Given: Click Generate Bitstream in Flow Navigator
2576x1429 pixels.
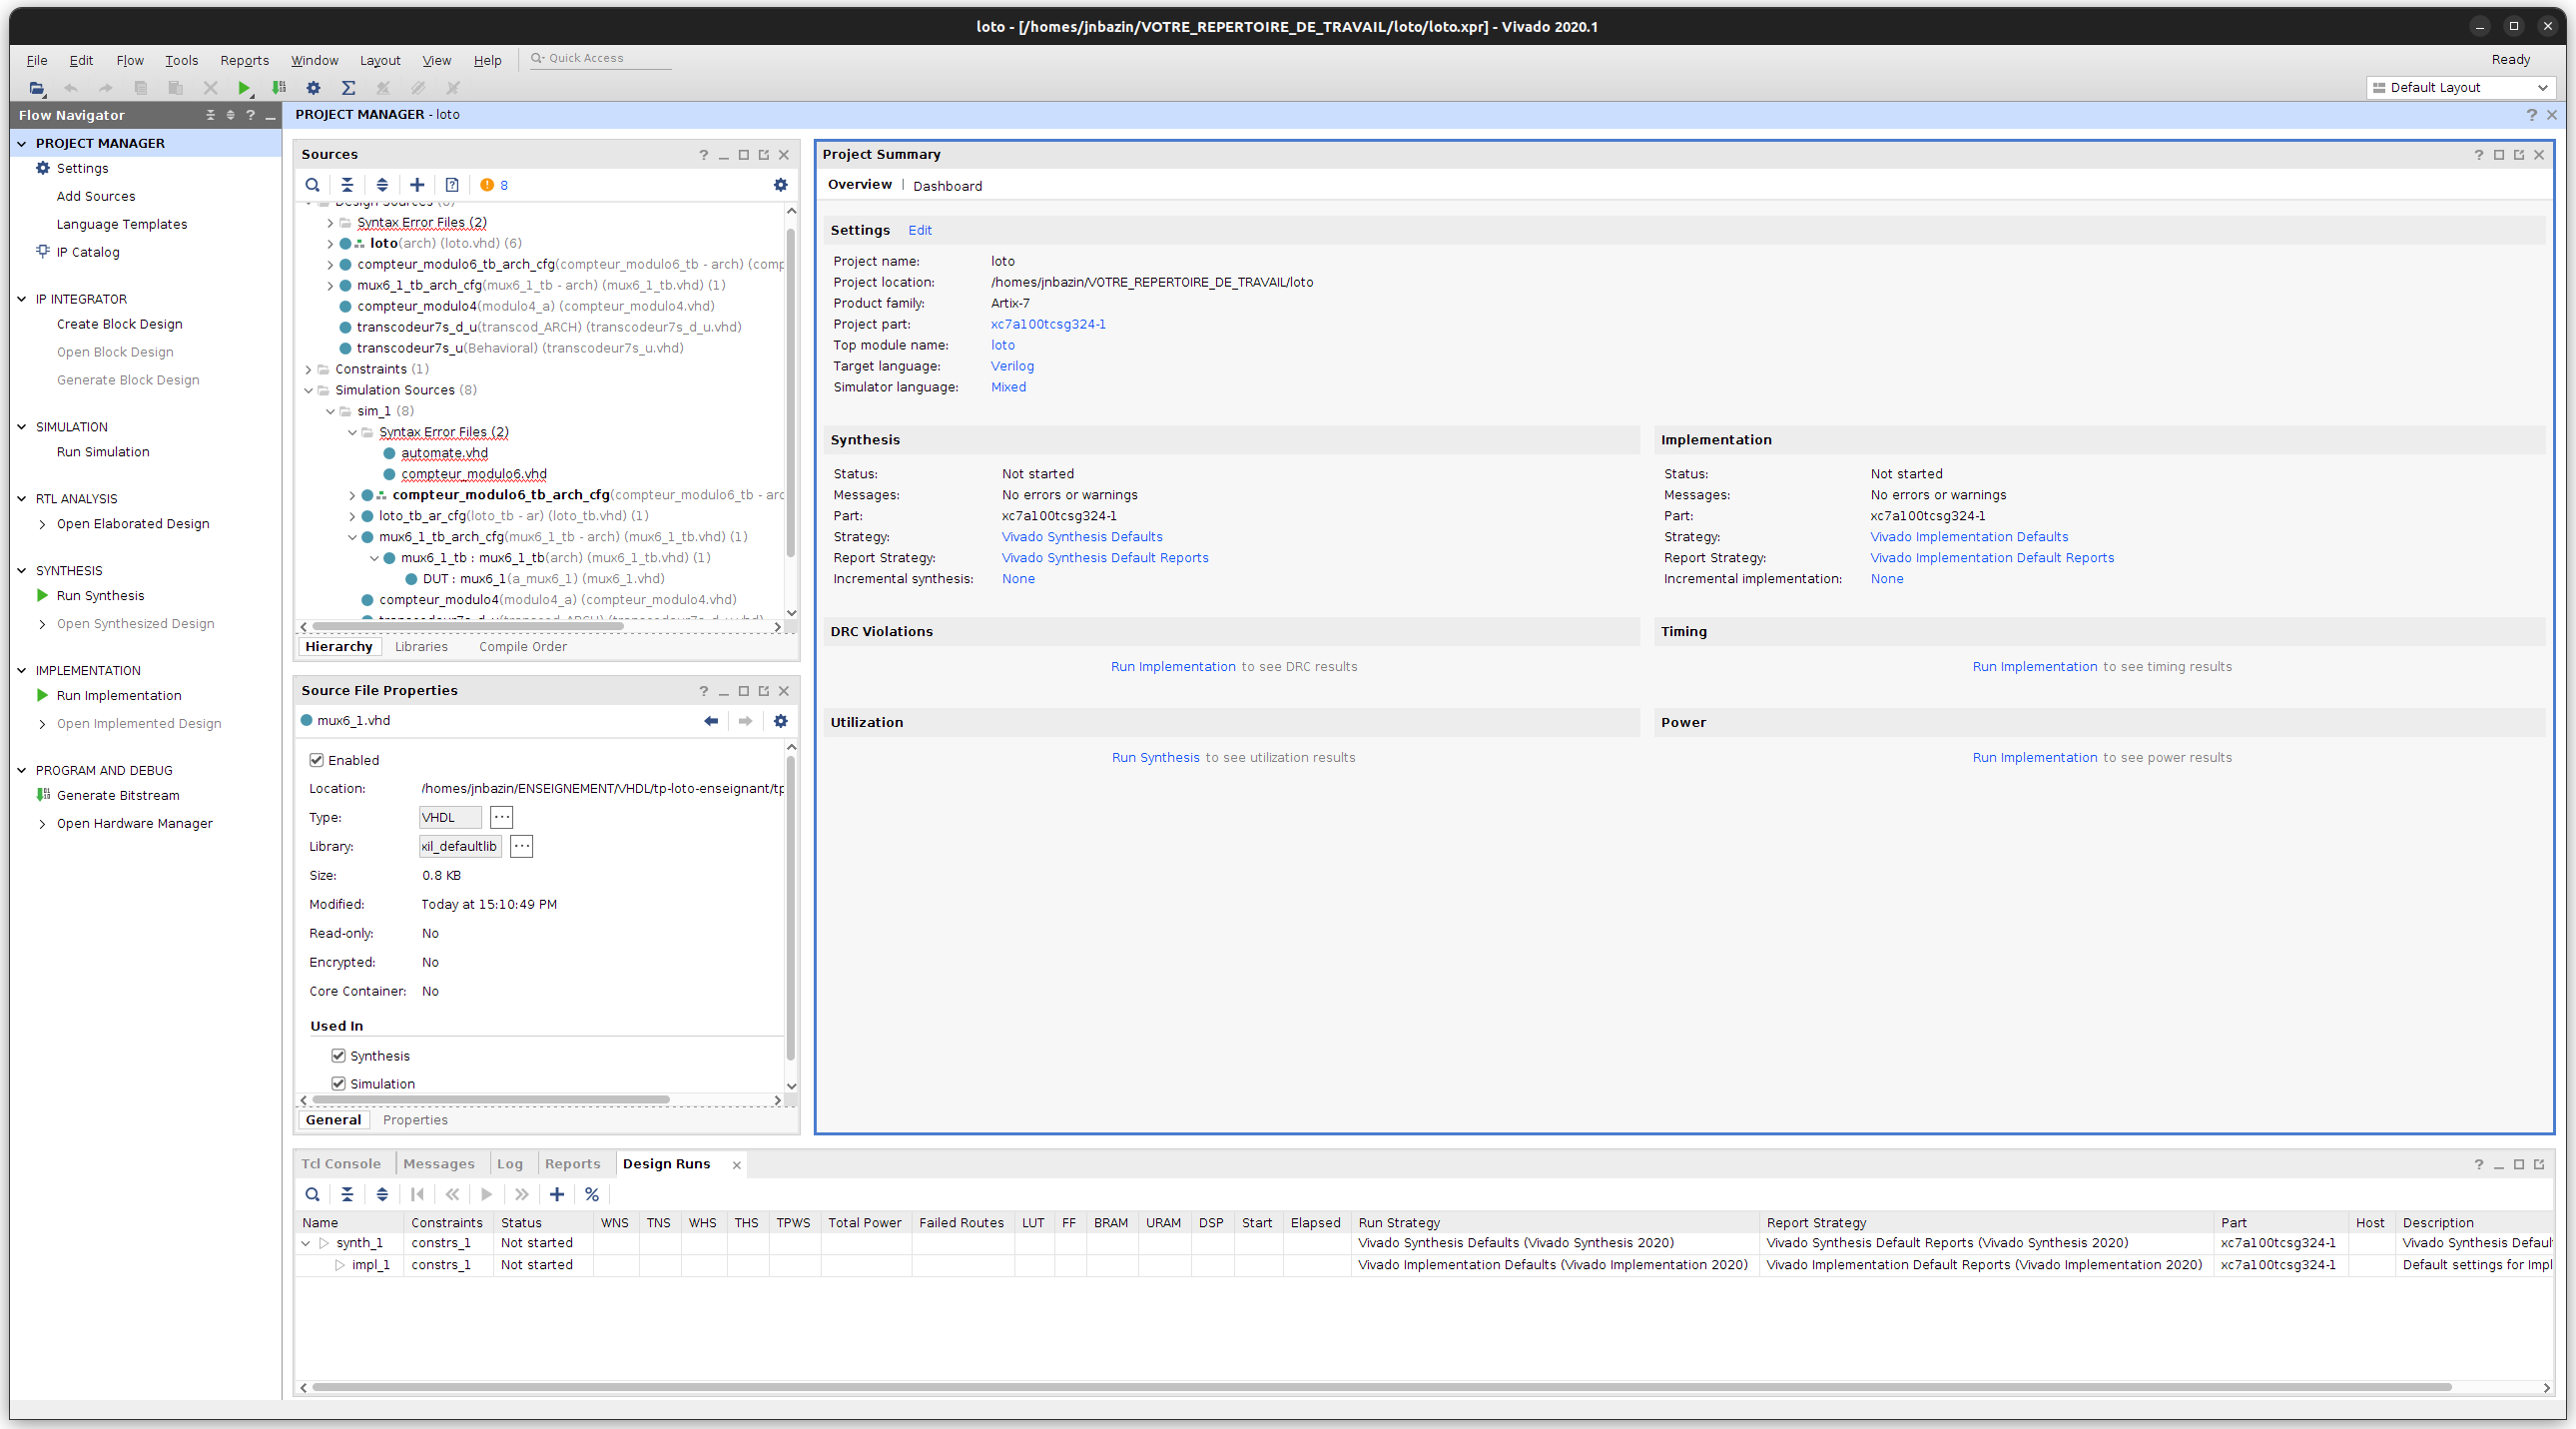Looking at the screenshot, I should (x=118, y=796).
